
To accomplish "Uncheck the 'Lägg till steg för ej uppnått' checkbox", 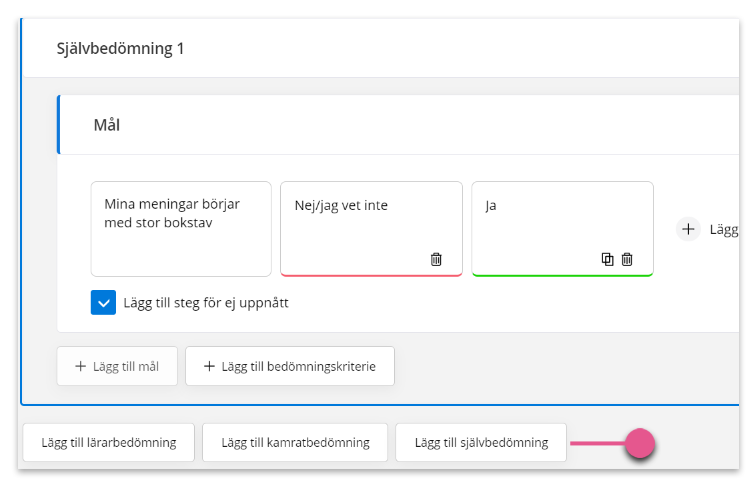I will coord(103,302).
